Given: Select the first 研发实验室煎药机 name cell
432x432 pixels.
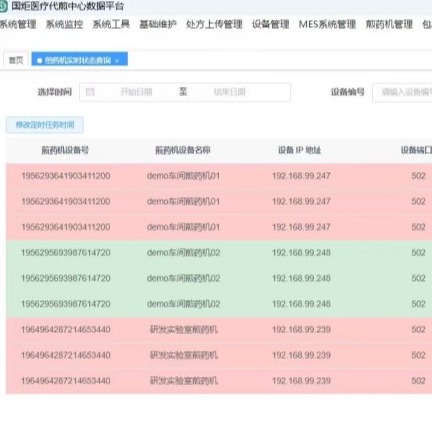Looking at the screenshot, I should (184, 329).
